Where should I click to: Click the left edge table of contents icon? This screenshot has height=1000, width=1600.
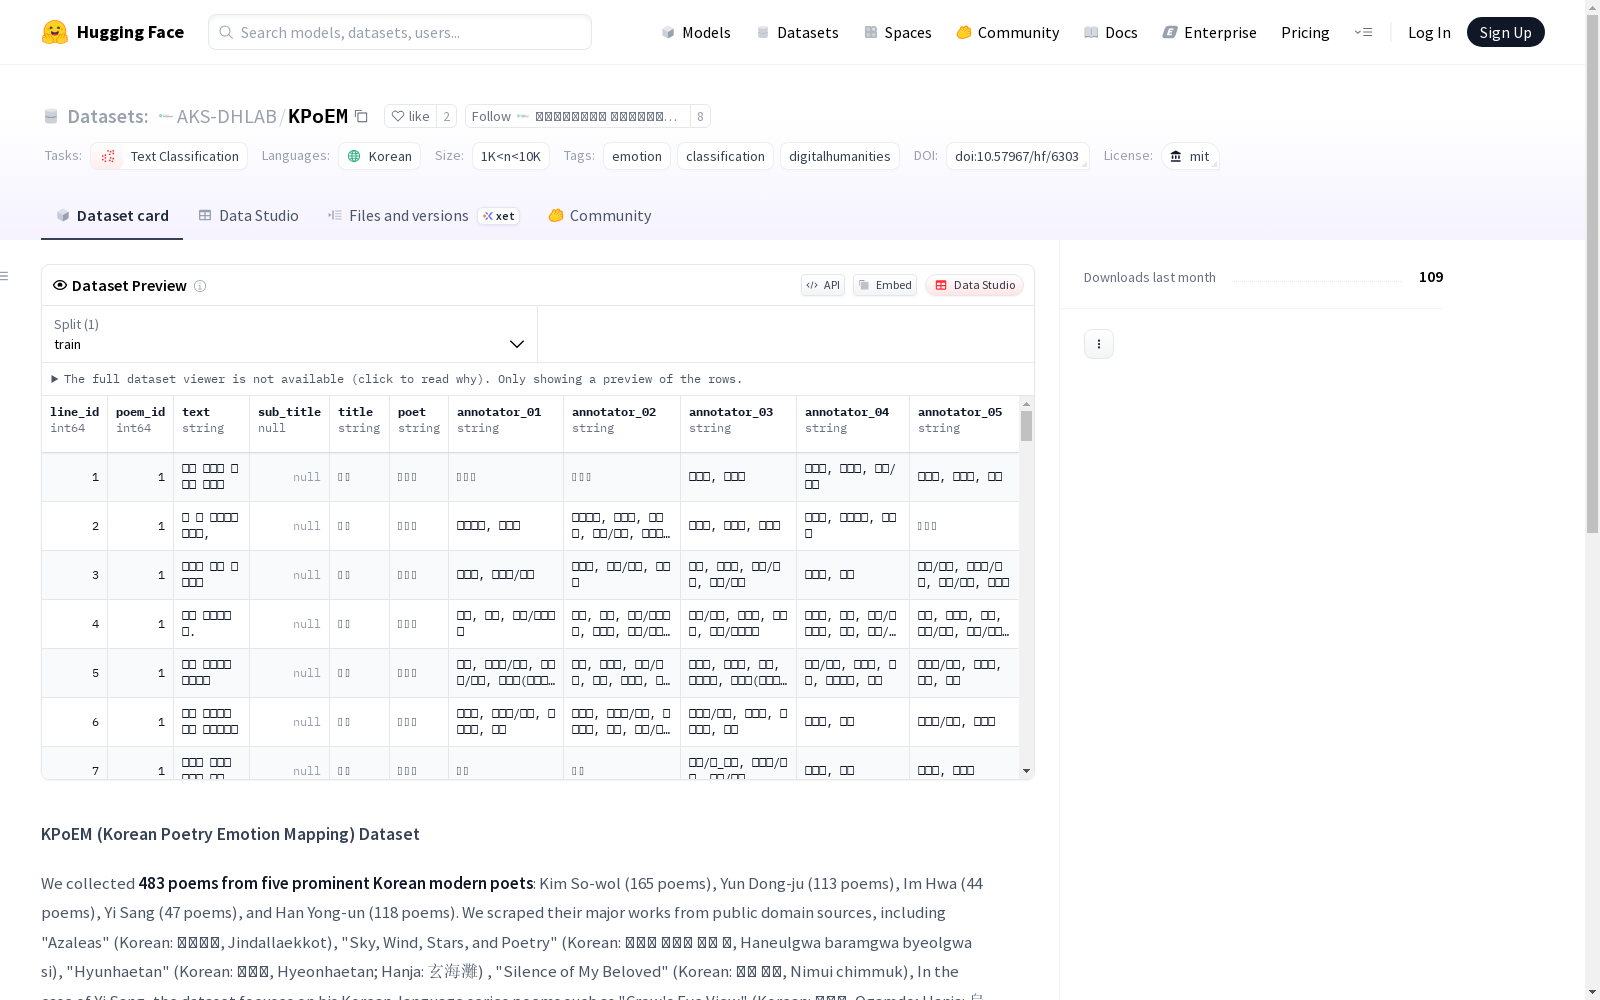(5, 276)
